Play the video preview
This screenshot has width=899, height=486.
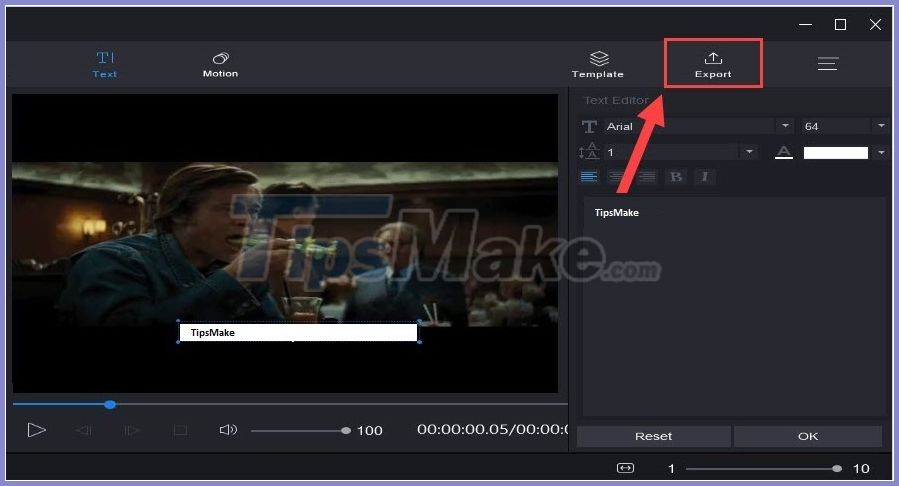tap(36, 430)
